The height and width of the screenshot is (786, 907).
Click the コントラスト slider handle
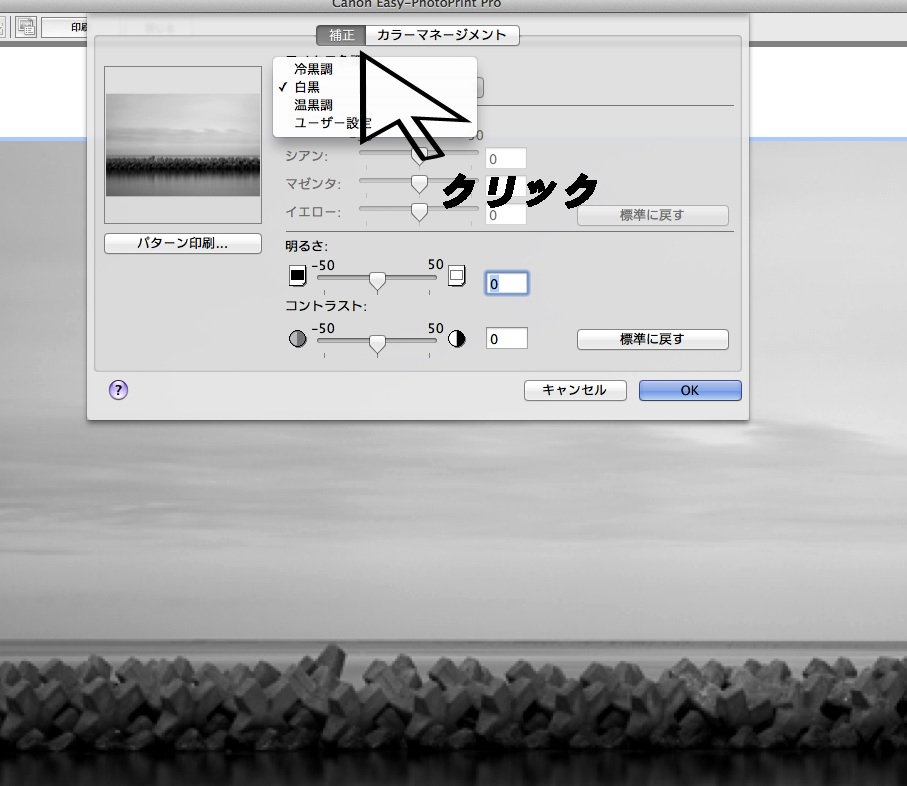click(x=377, y=344)
